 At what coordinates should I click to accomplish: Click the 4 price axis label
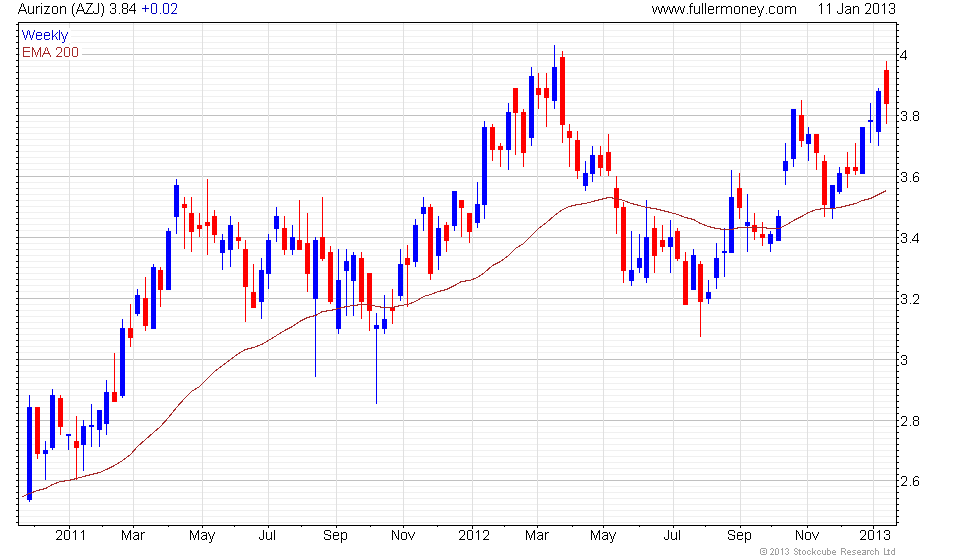coord(904,55)
